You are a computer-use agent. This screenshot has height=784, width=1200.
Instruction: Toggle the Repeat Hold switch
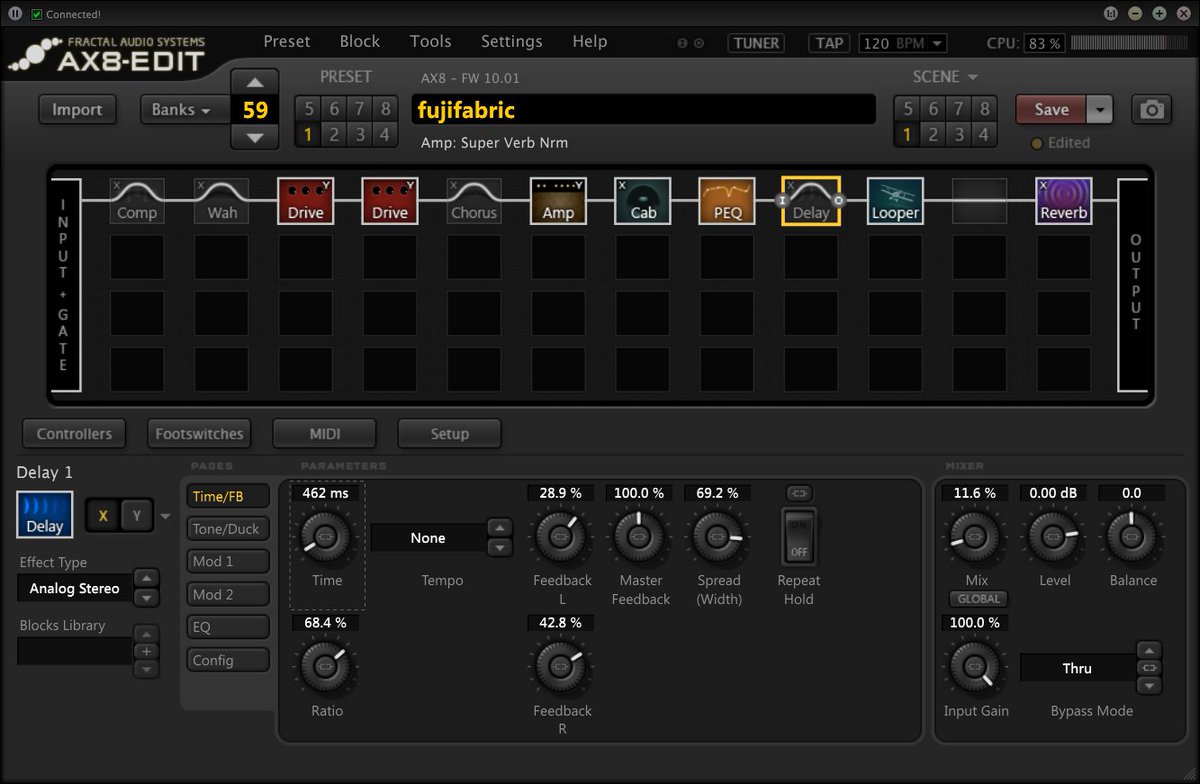[x=799, y=537]
